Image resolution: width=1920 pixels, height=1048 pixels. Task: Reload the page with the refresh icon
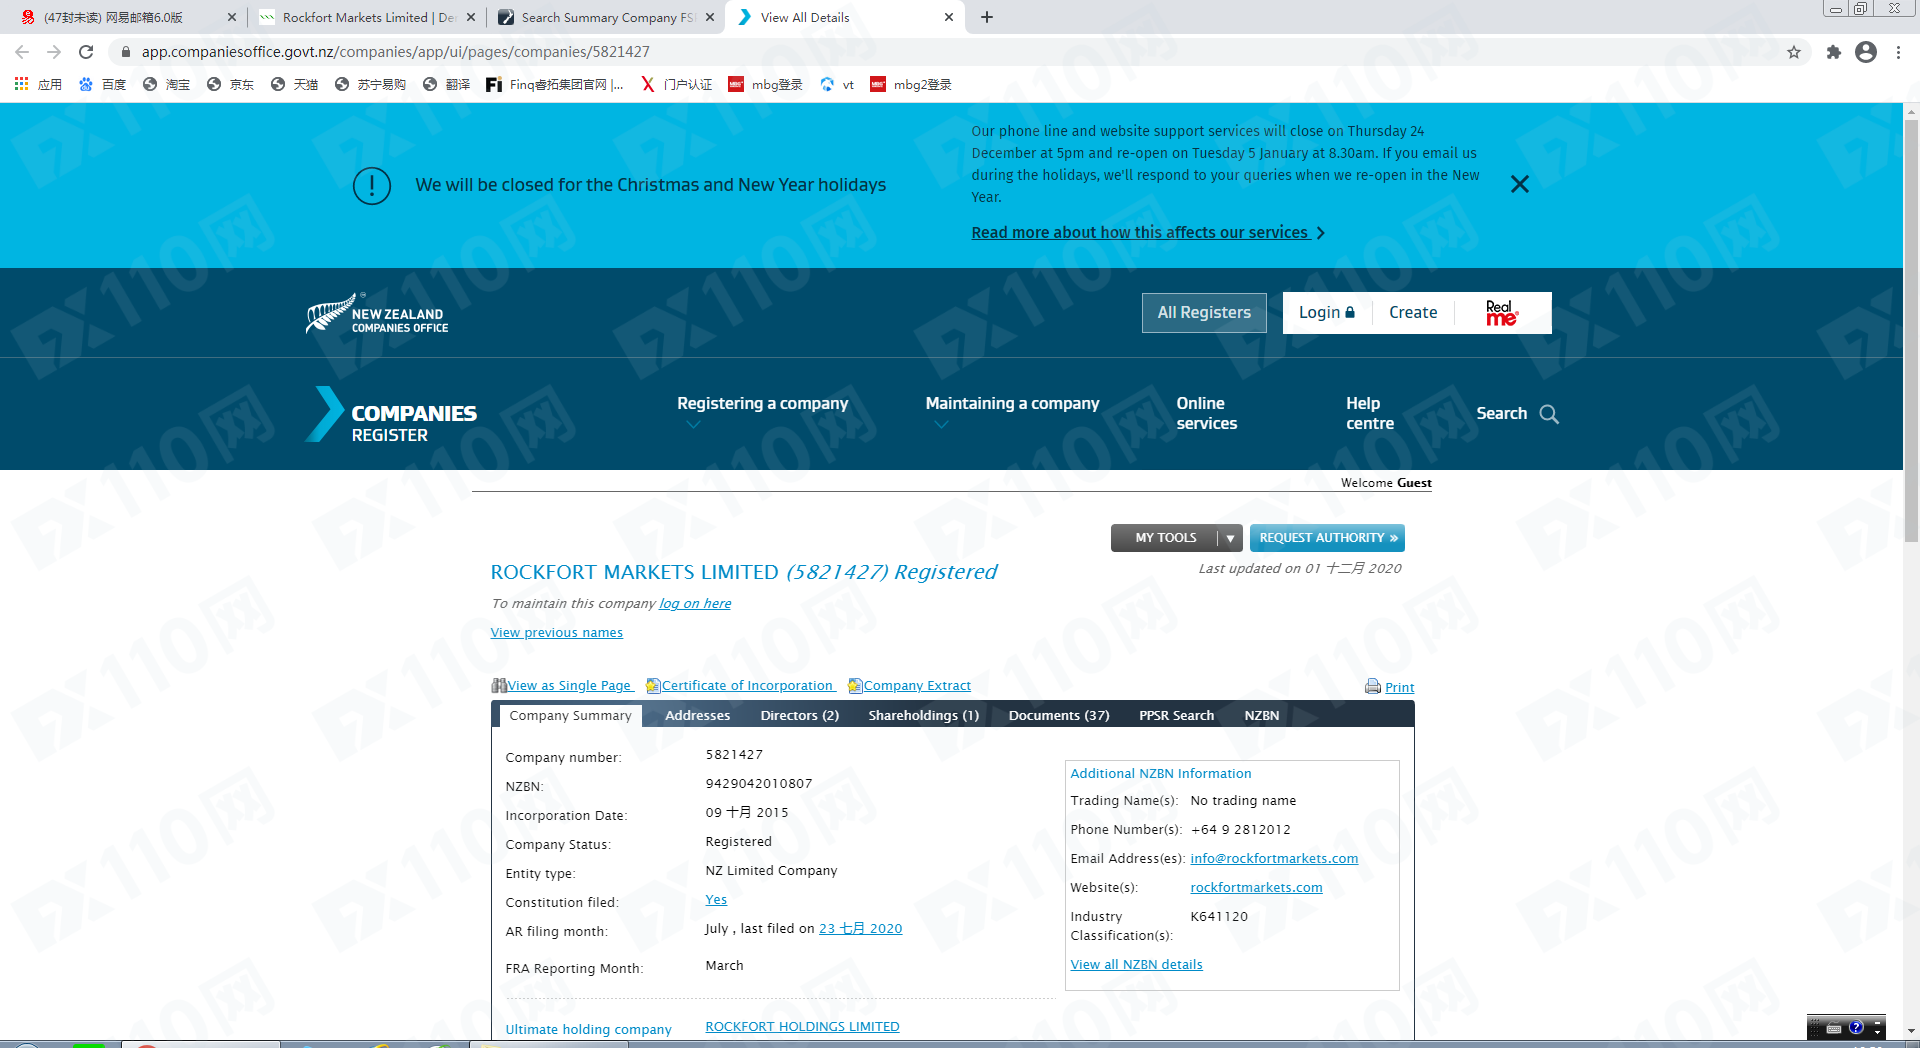coord(86,52)
